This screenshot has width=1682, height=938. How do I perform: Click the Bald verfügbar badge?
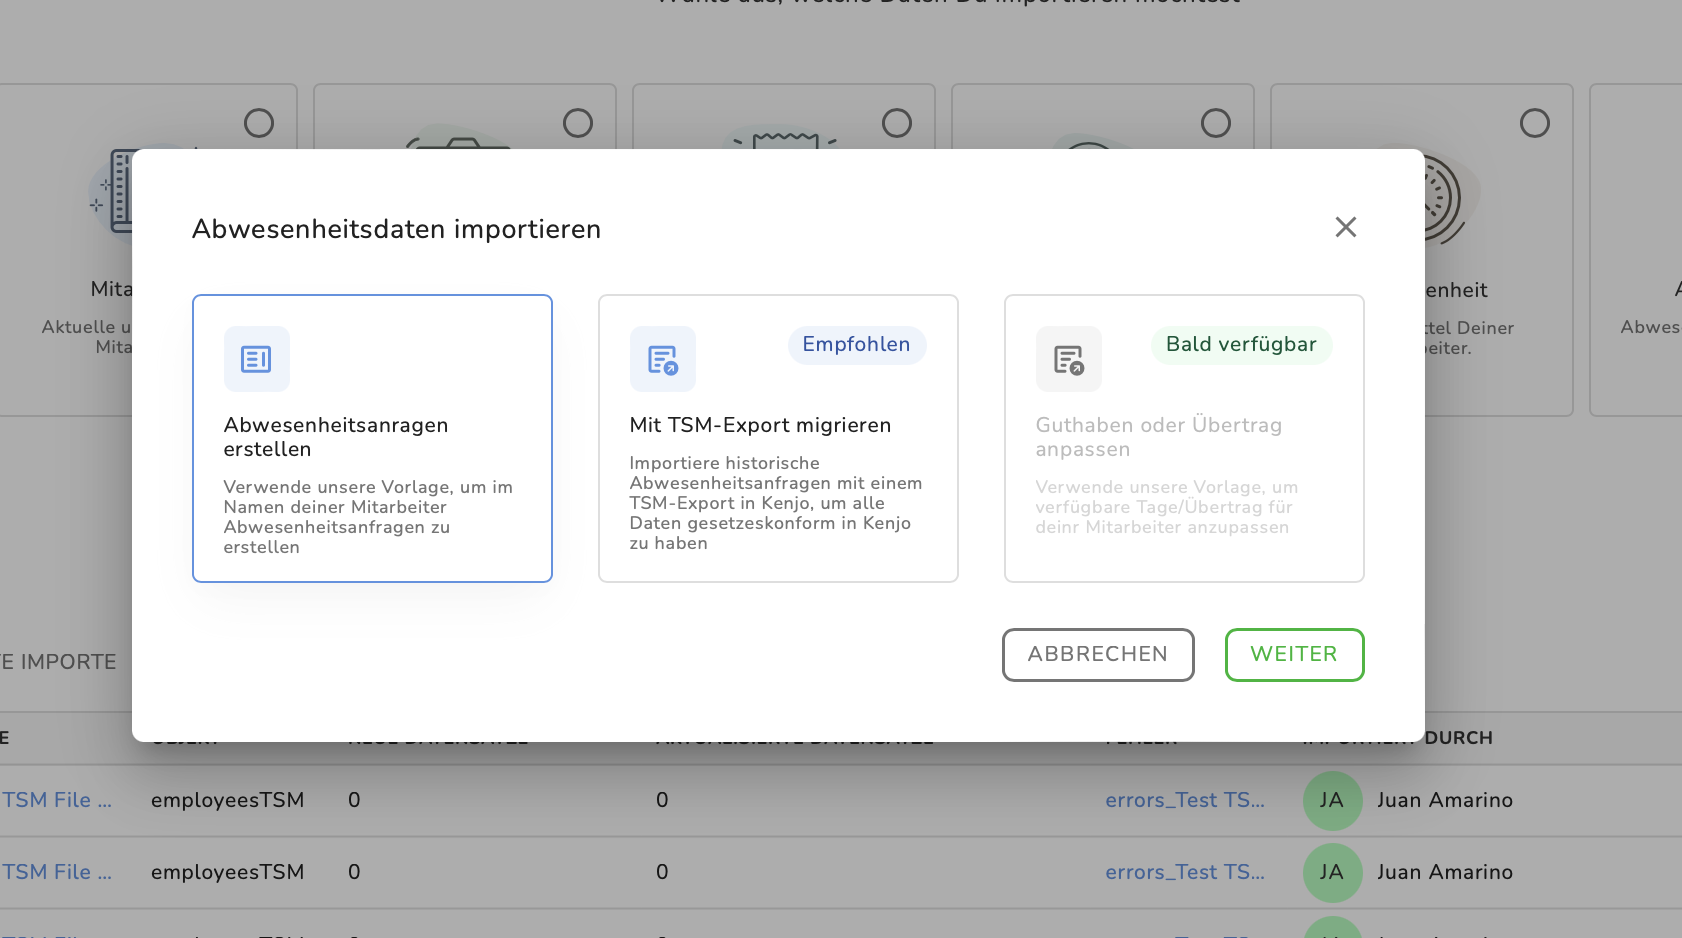[1241, 345]
